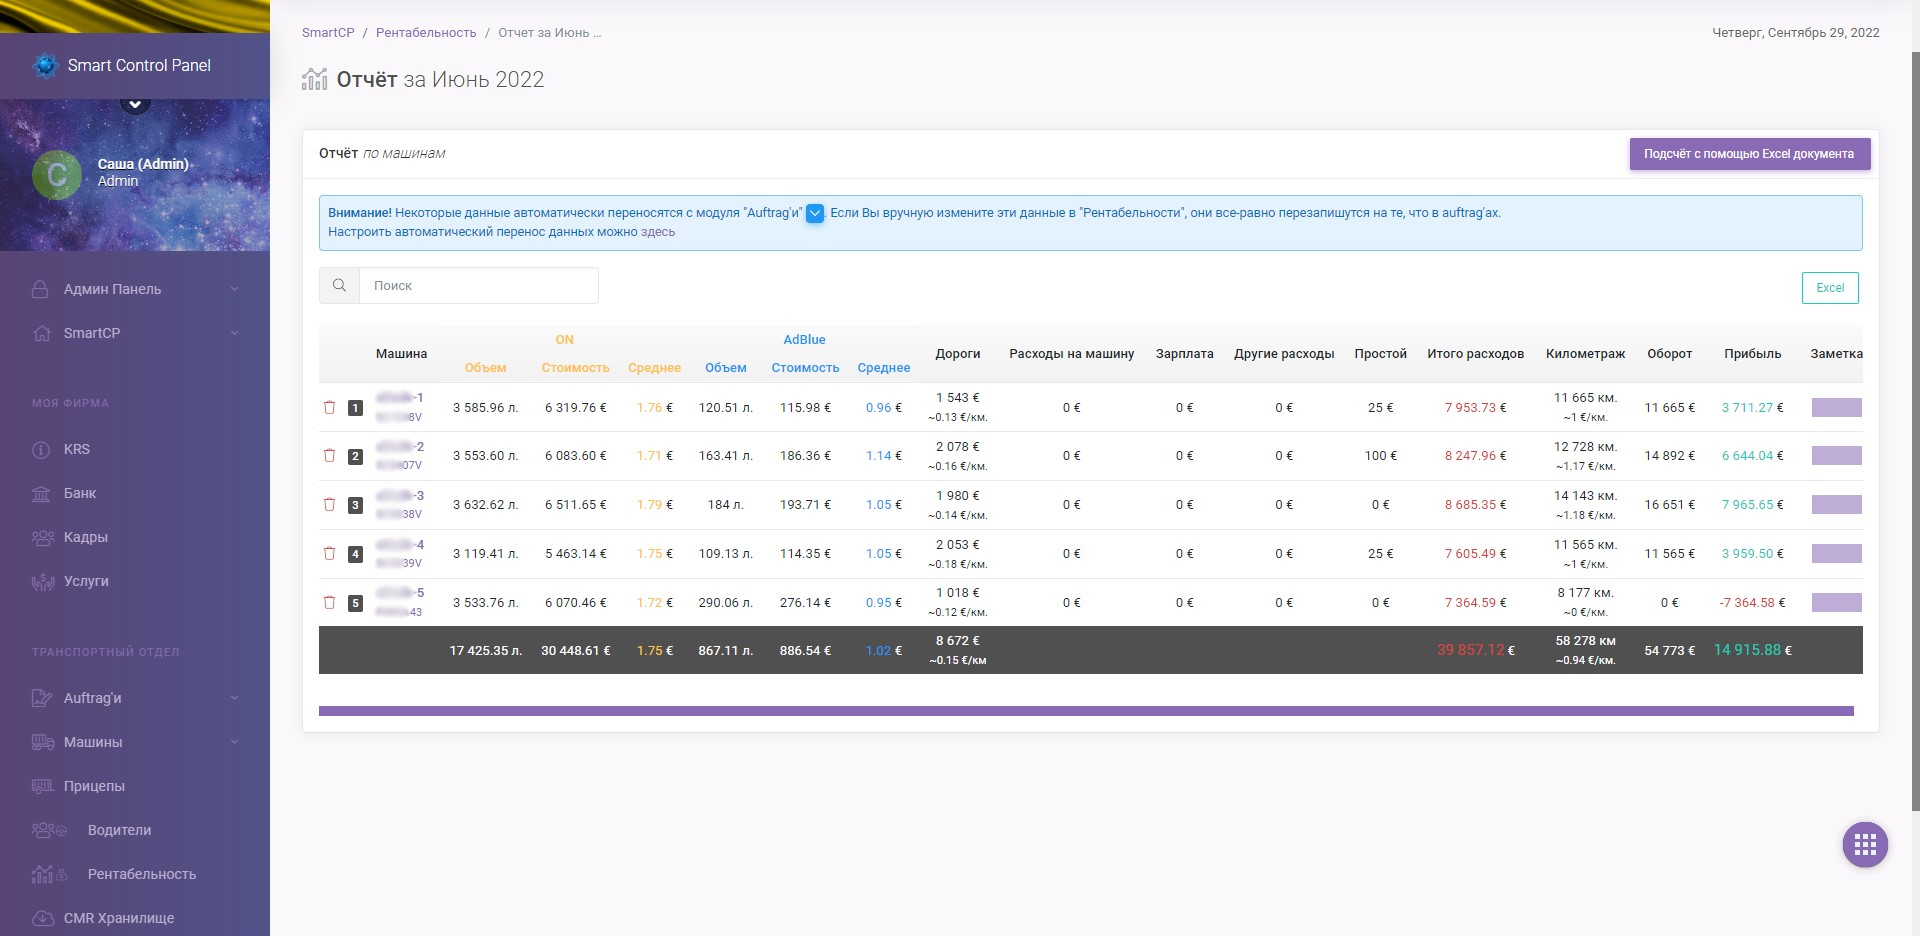1920x936 pixels.
Task: Click Подсчёт с помощью Excel документа button
Action: 1750,154
